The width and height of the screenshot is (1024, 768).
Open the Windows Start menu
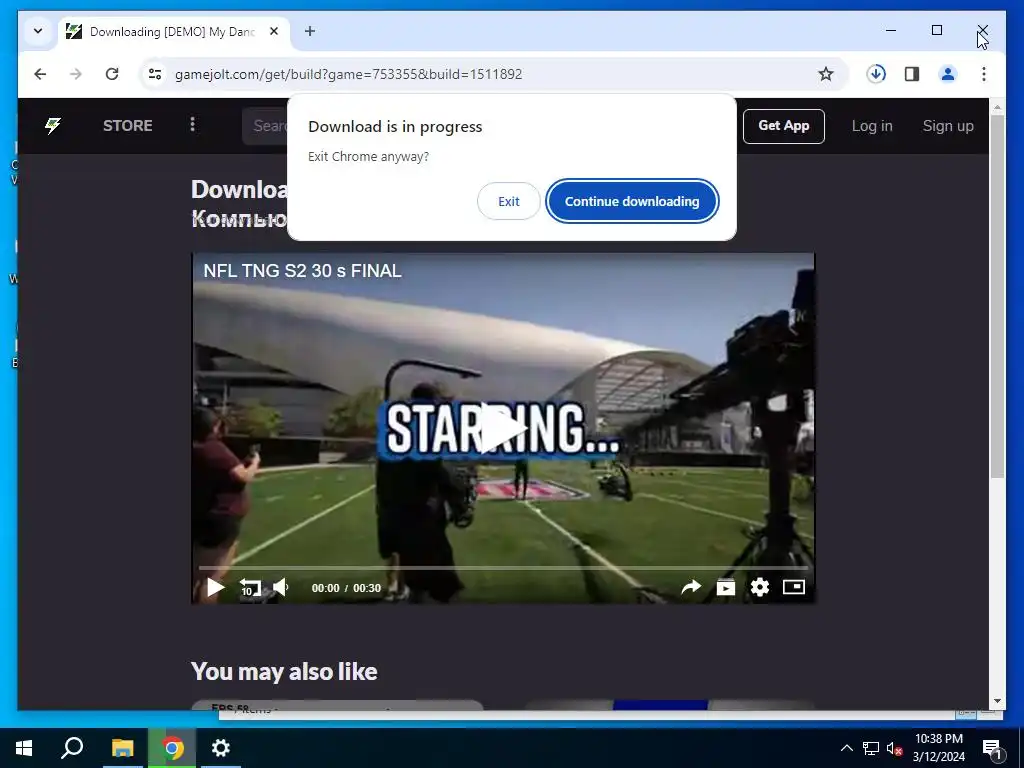24,748
